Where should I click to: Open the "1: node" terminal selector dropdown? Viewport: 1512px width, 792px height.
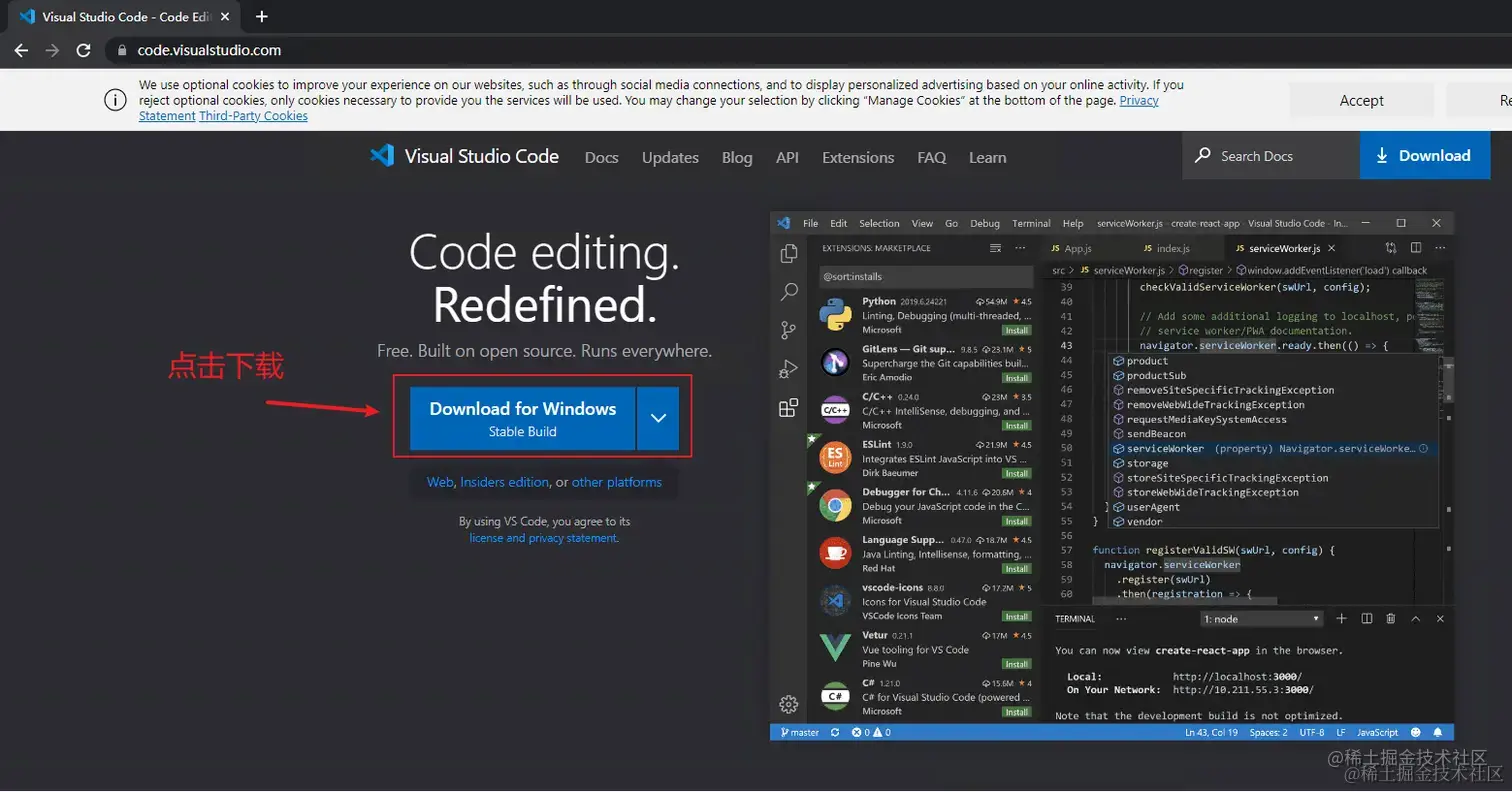coord(1263,618)
